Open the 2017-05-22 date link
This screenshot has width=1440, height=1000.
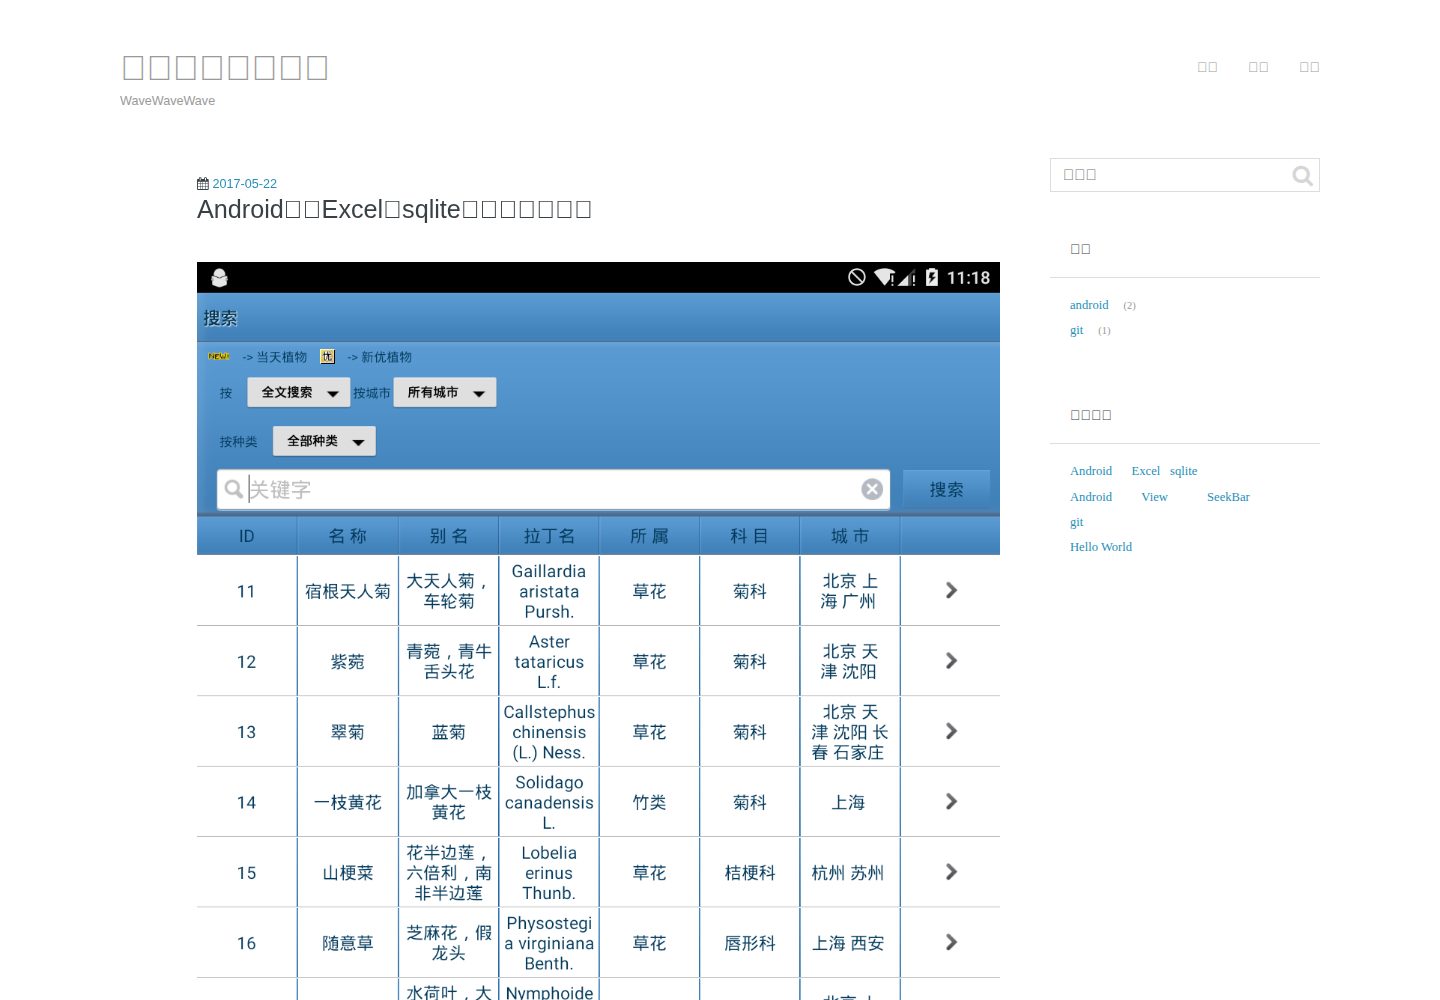coord(244,184)
